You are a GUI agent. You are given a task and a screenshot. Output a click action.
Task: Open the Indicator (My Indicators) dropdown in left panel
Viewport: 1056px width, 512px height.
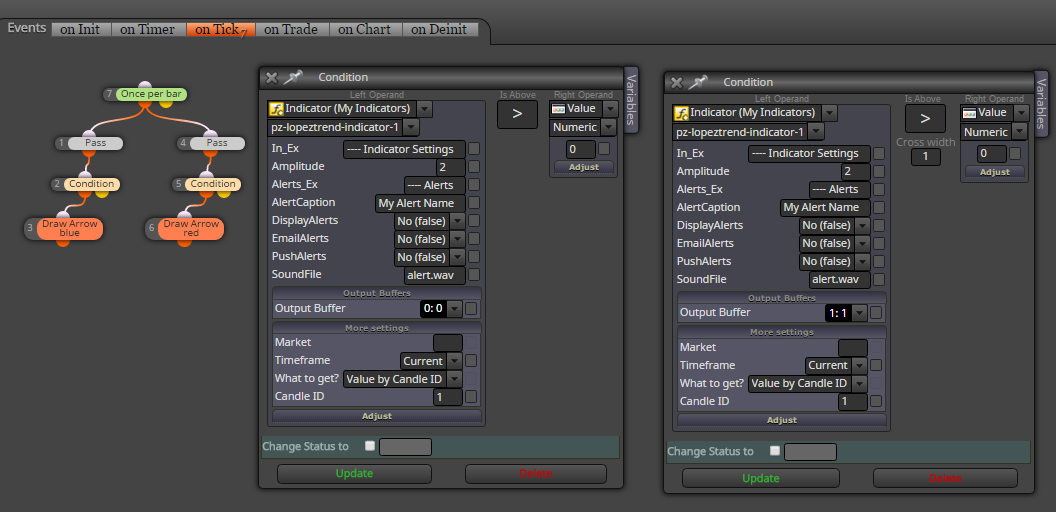[x=425, y=108]
